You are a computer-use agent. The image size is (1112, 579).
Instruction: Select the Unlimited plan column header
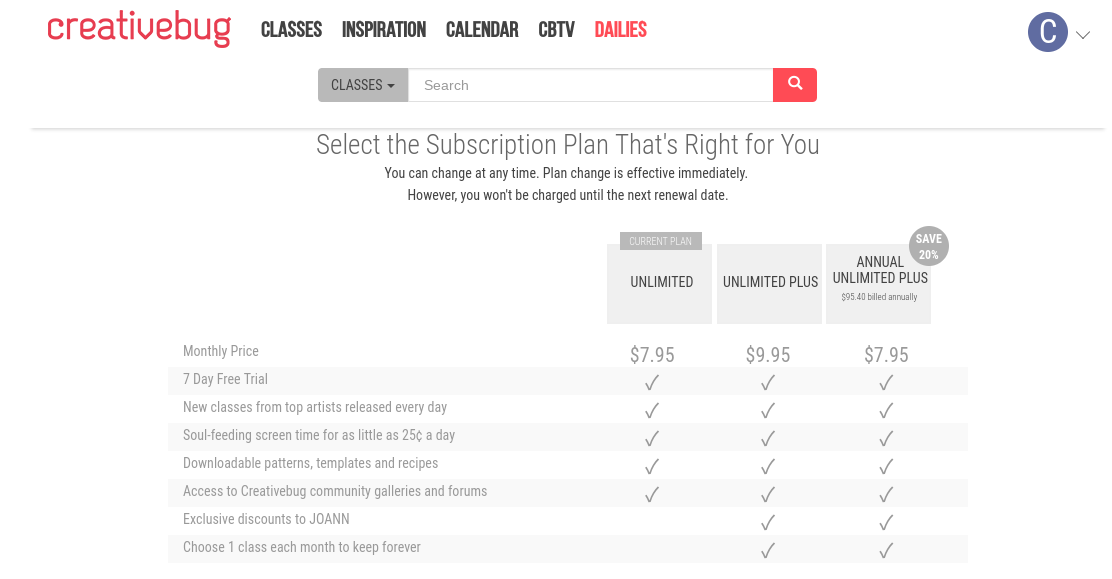pyautogui.click(x=661, y=283)
